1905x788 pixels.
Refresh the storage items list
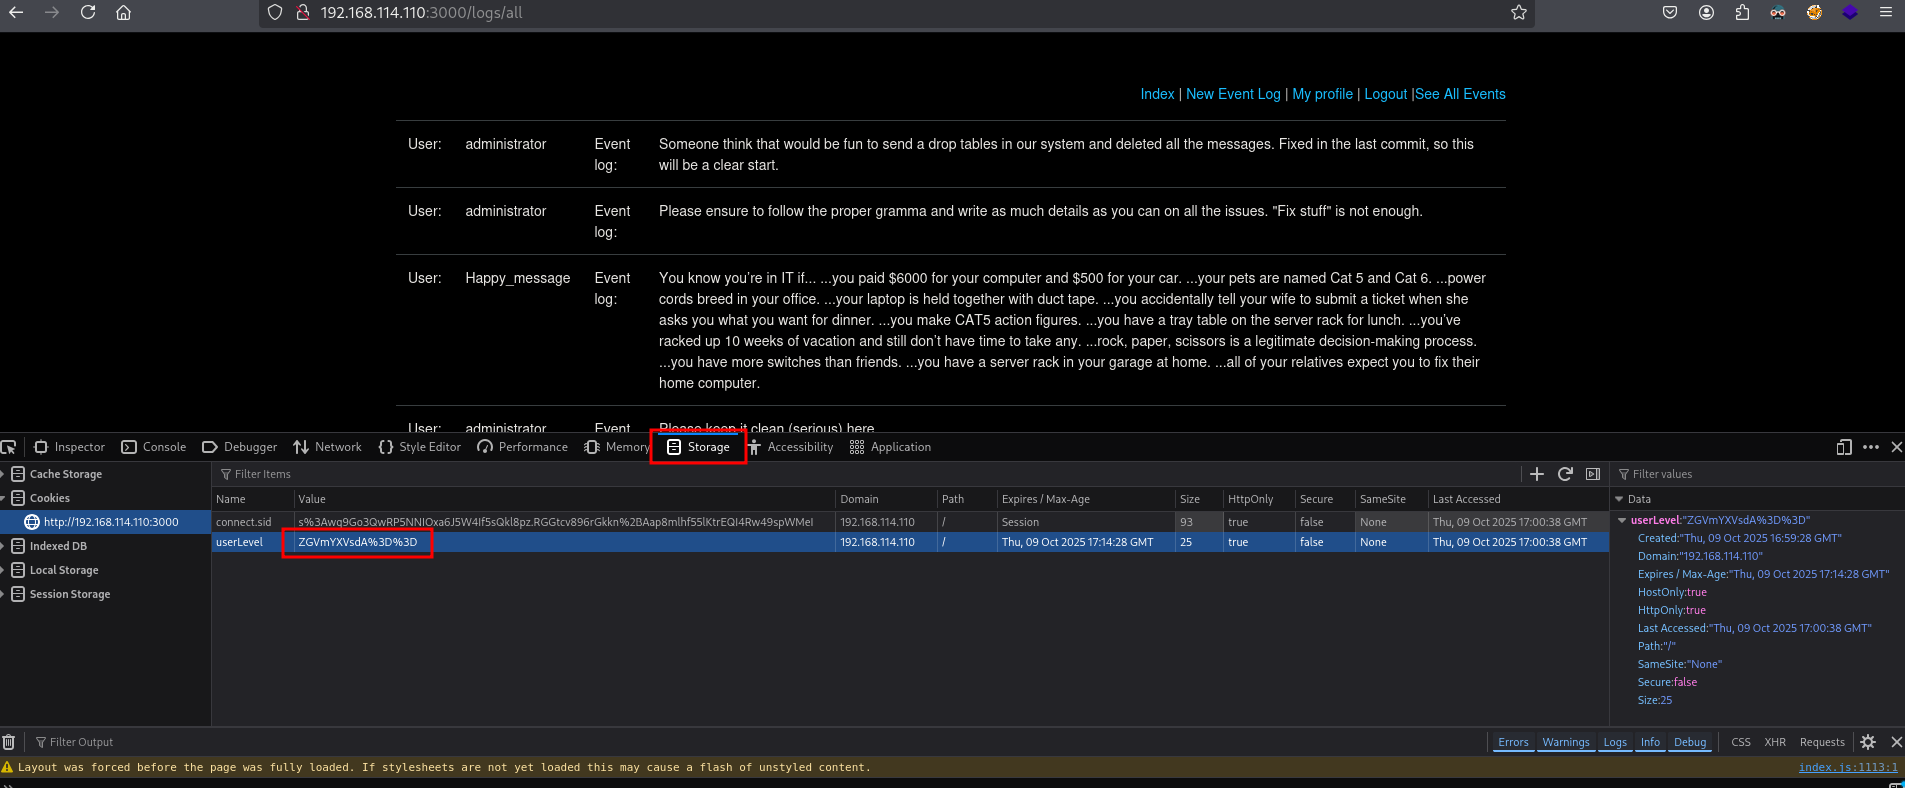click(1565, 474)
